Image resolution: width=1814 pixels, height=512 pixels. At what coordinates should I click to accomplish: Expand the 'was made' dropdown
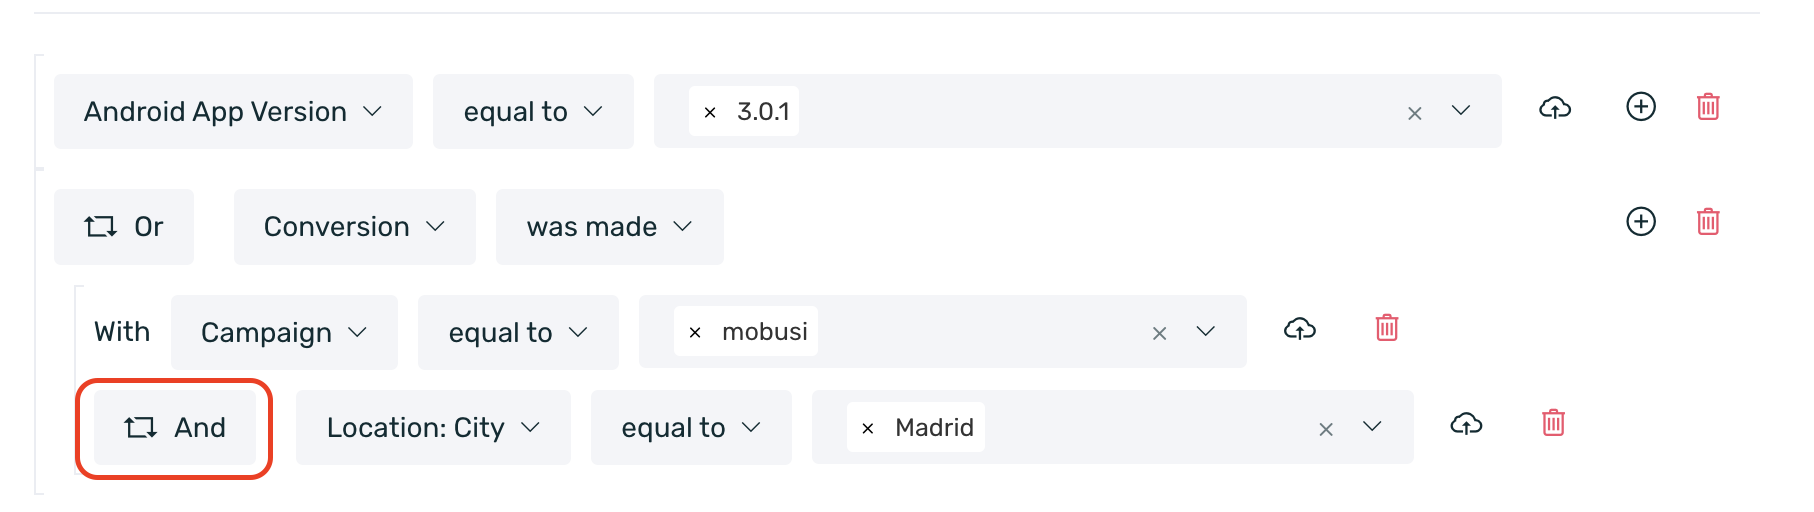(x=609, y=227)
